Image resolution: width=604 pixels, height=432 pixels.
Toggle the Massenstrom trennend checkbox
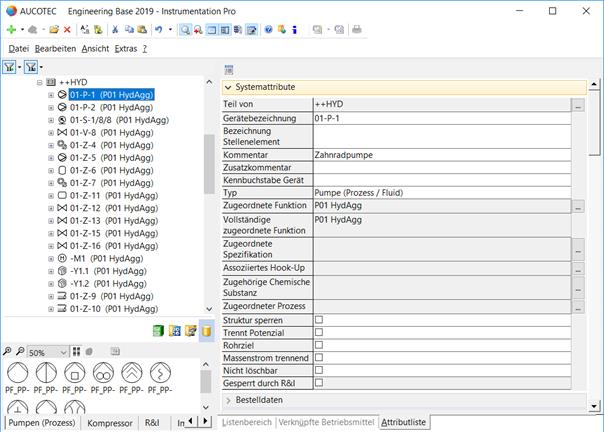[319, 357]
